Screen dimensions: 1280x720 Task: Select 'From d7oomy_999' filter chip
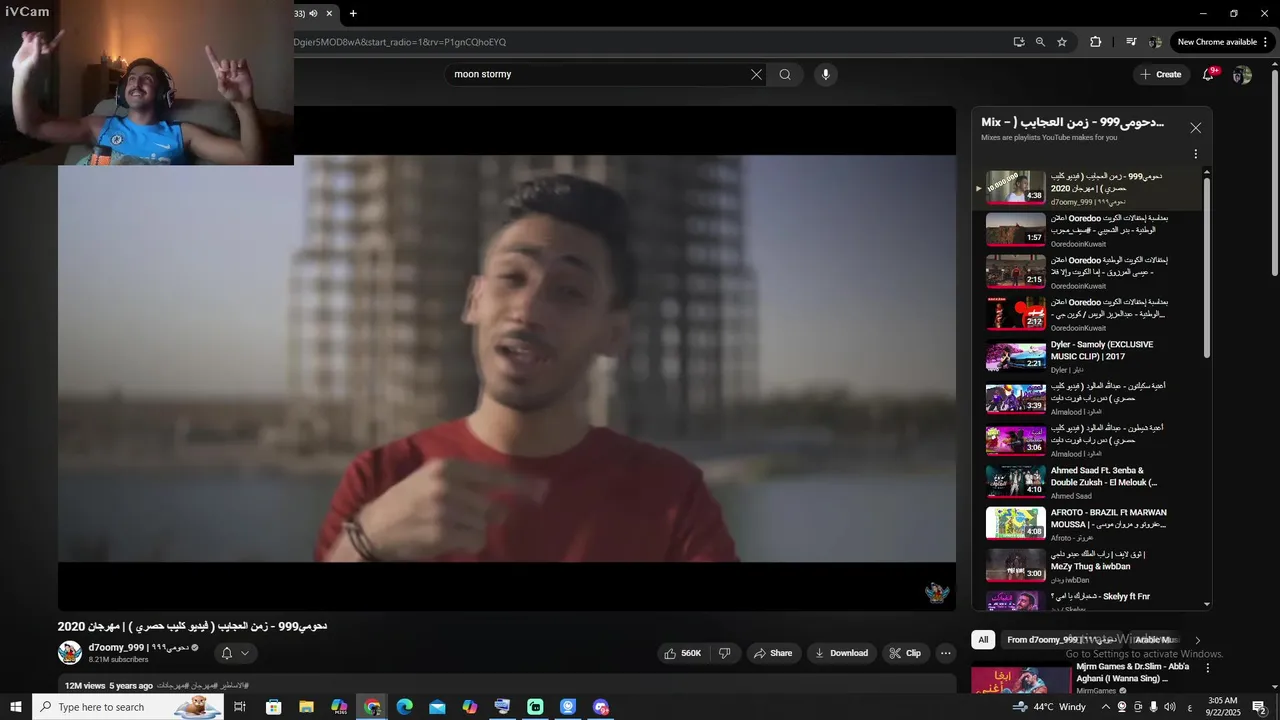(1062, 640)
